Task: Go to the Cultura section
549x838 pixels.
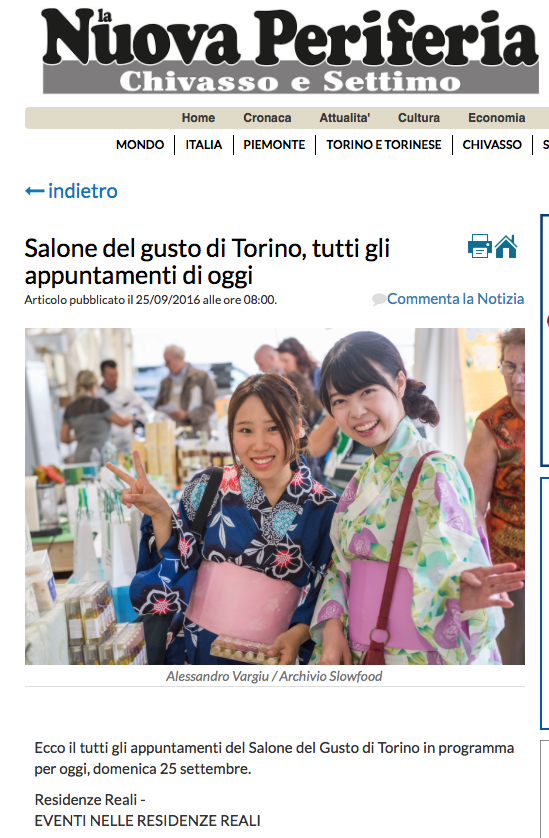Action: [x=419, y=118]
